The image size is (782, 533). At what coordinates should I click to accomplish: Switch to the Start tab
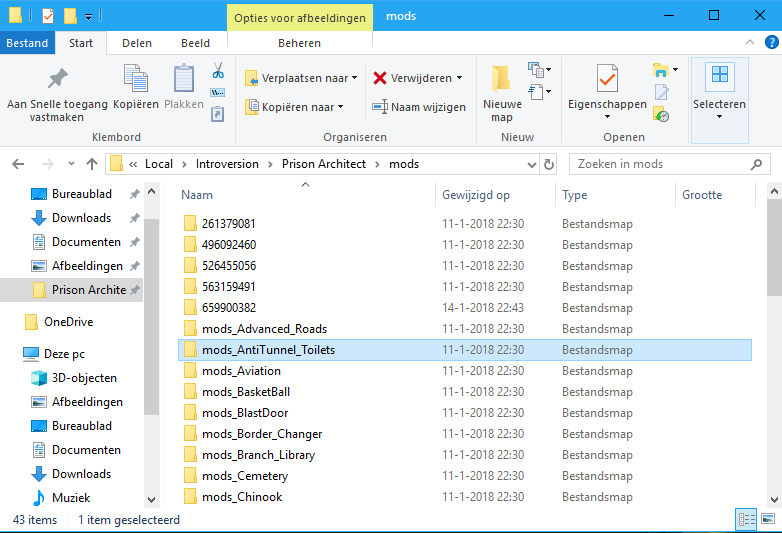81,43
